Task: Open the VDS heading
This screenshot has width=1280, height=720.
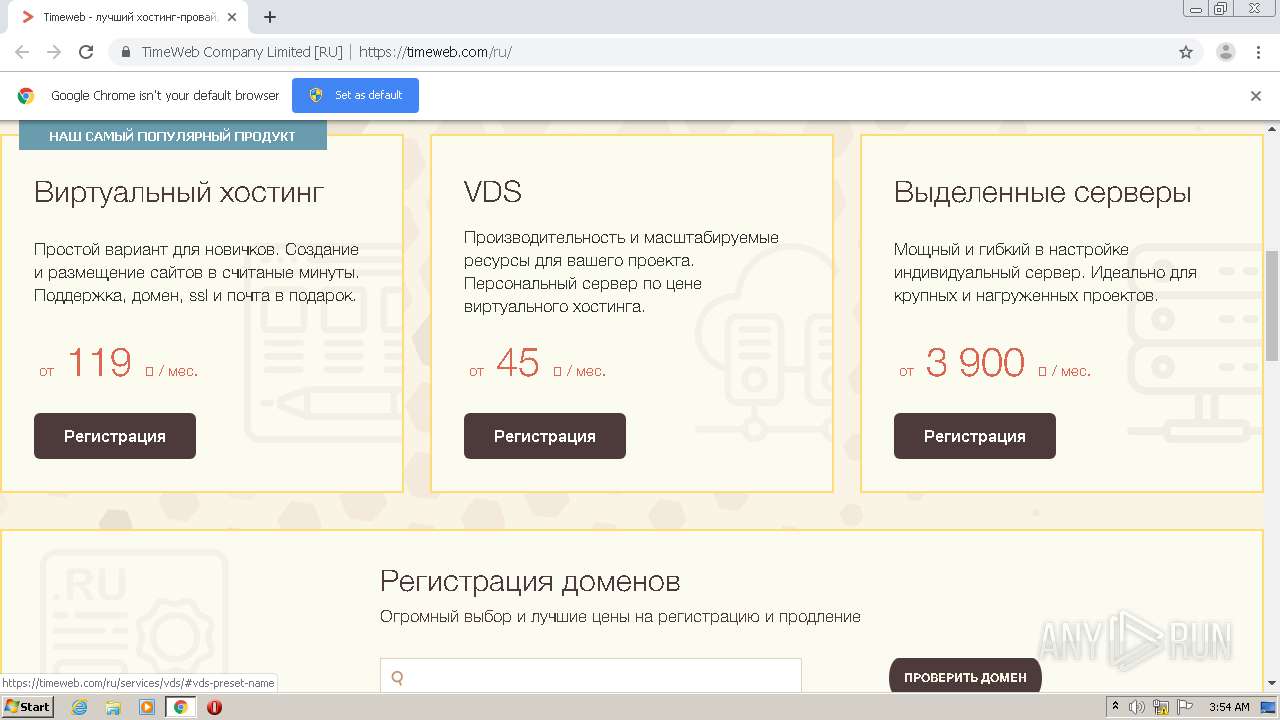Action: click(493, 192)
